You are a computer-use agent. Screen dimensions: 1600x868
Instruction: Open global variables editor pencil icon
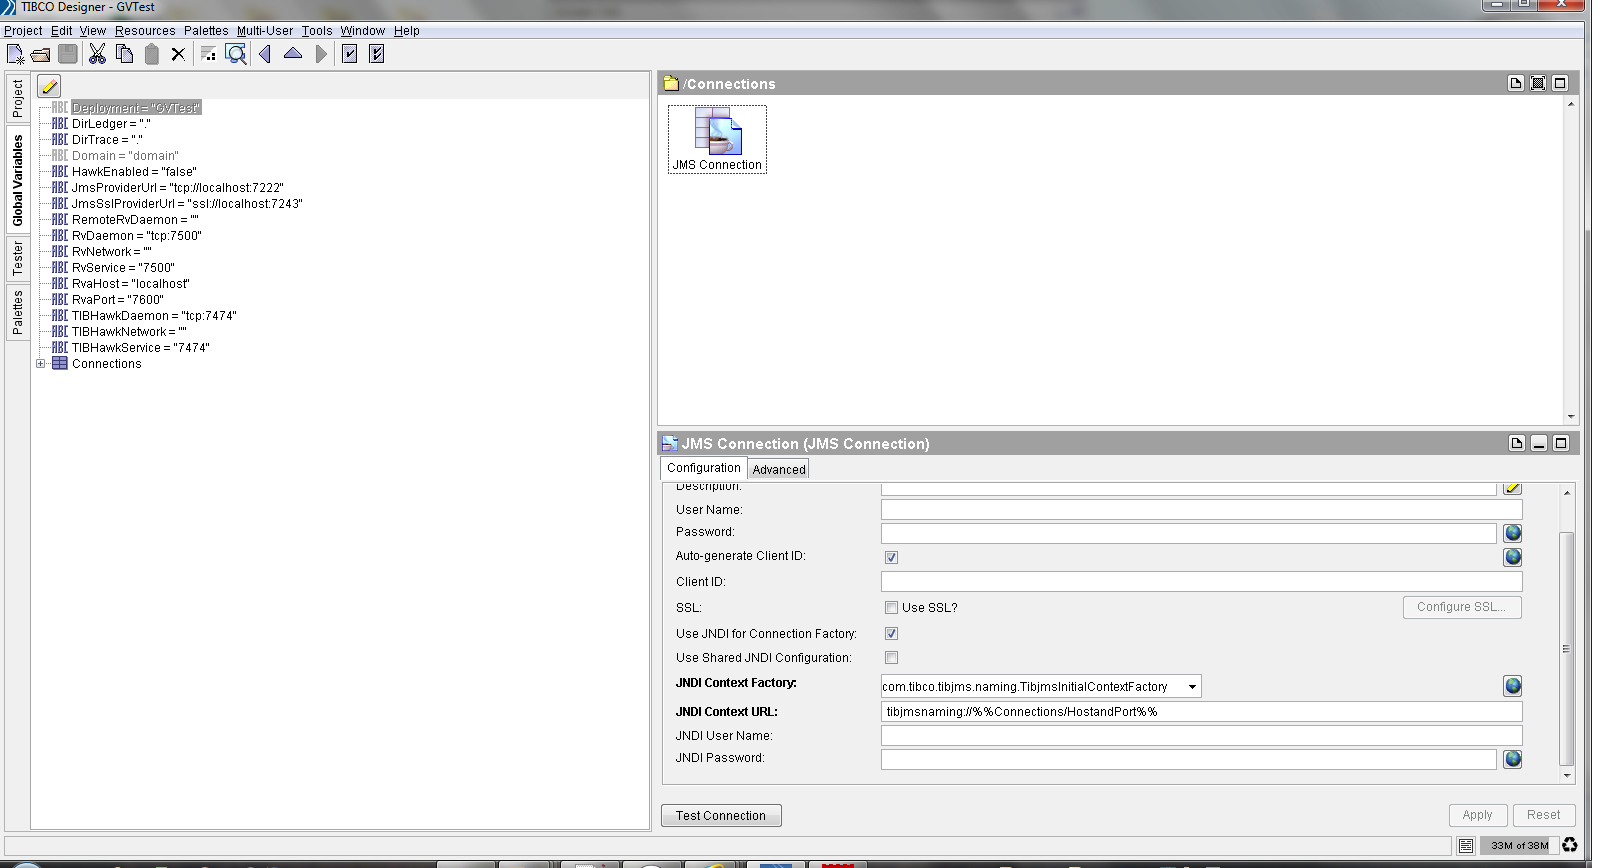click(x=49, y=87)
